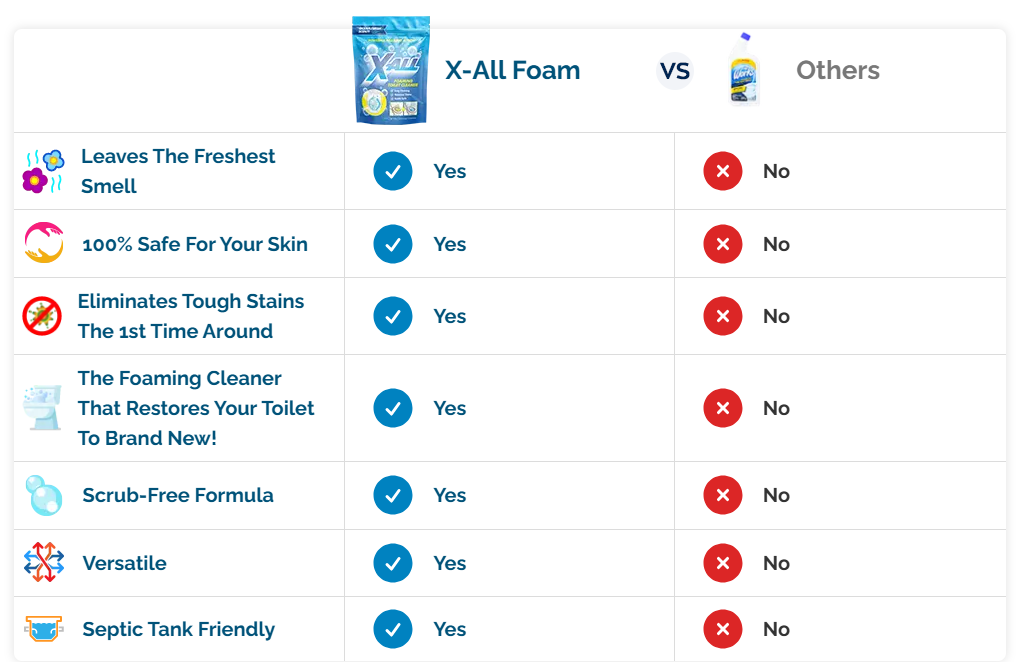
Task: Click the septic tank icon
Action: click(44, 629)
